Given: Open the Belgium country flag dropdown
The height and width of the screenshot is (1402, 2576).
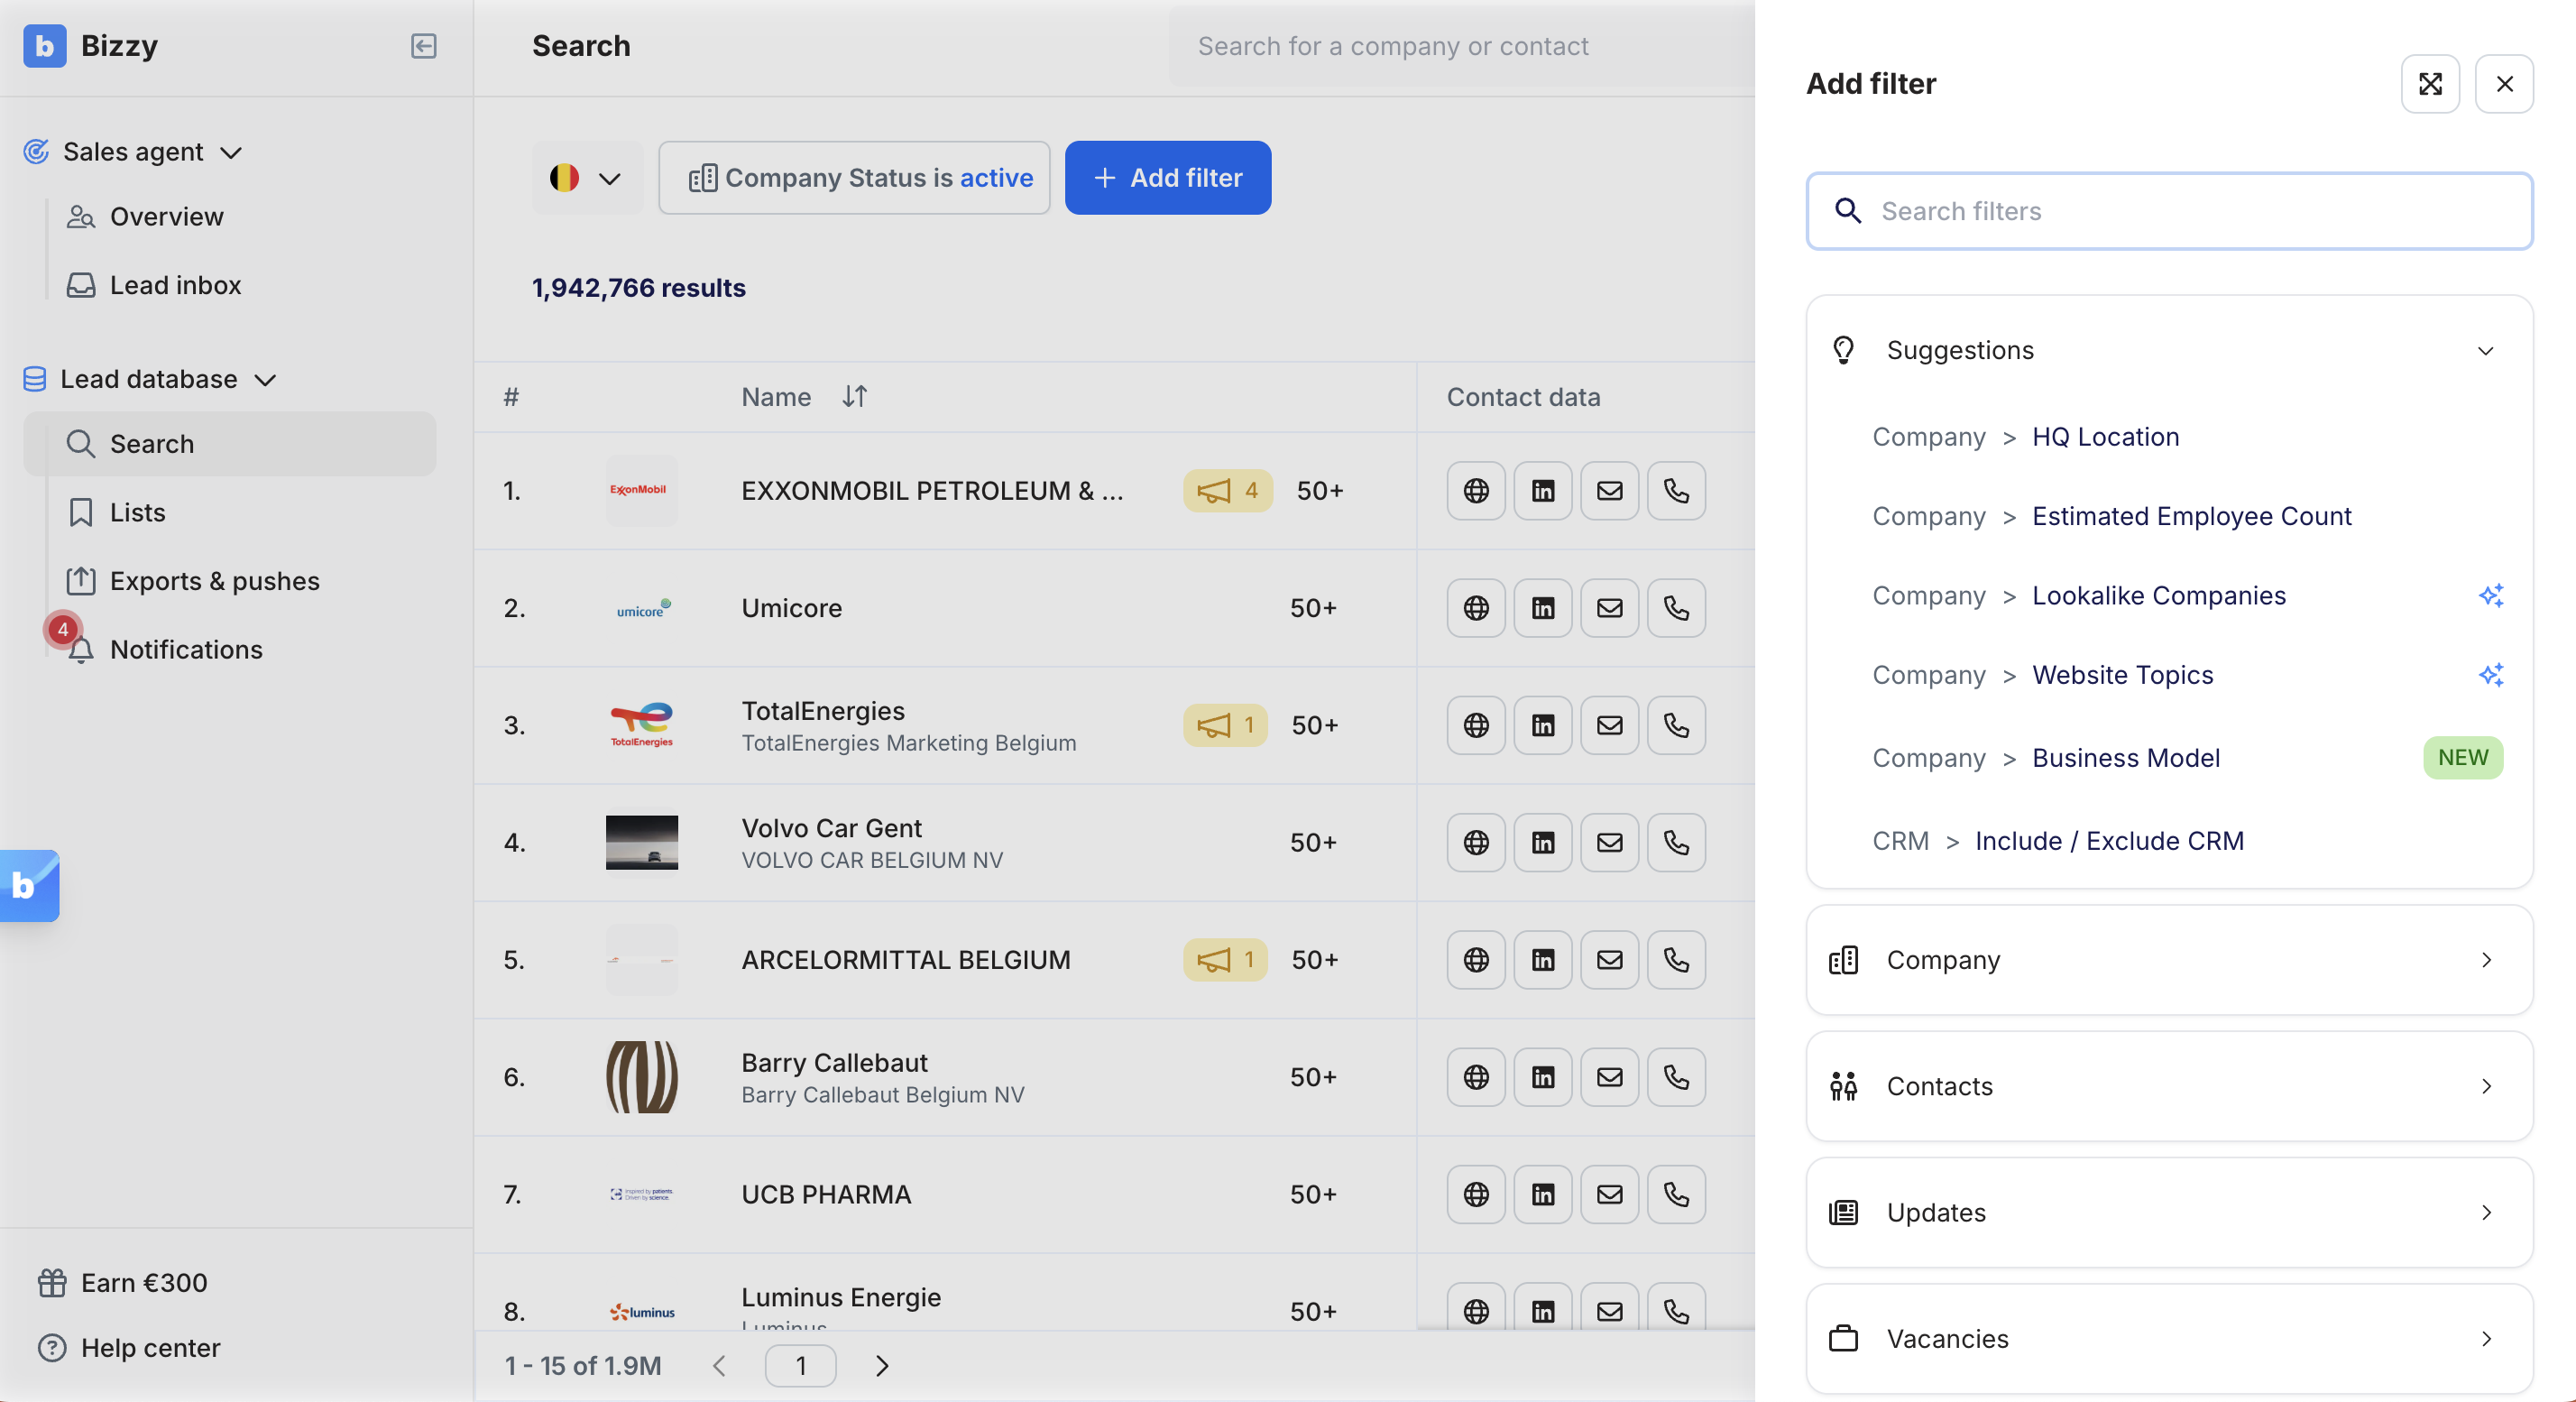Looking at the screenshot, I should 586,178.
